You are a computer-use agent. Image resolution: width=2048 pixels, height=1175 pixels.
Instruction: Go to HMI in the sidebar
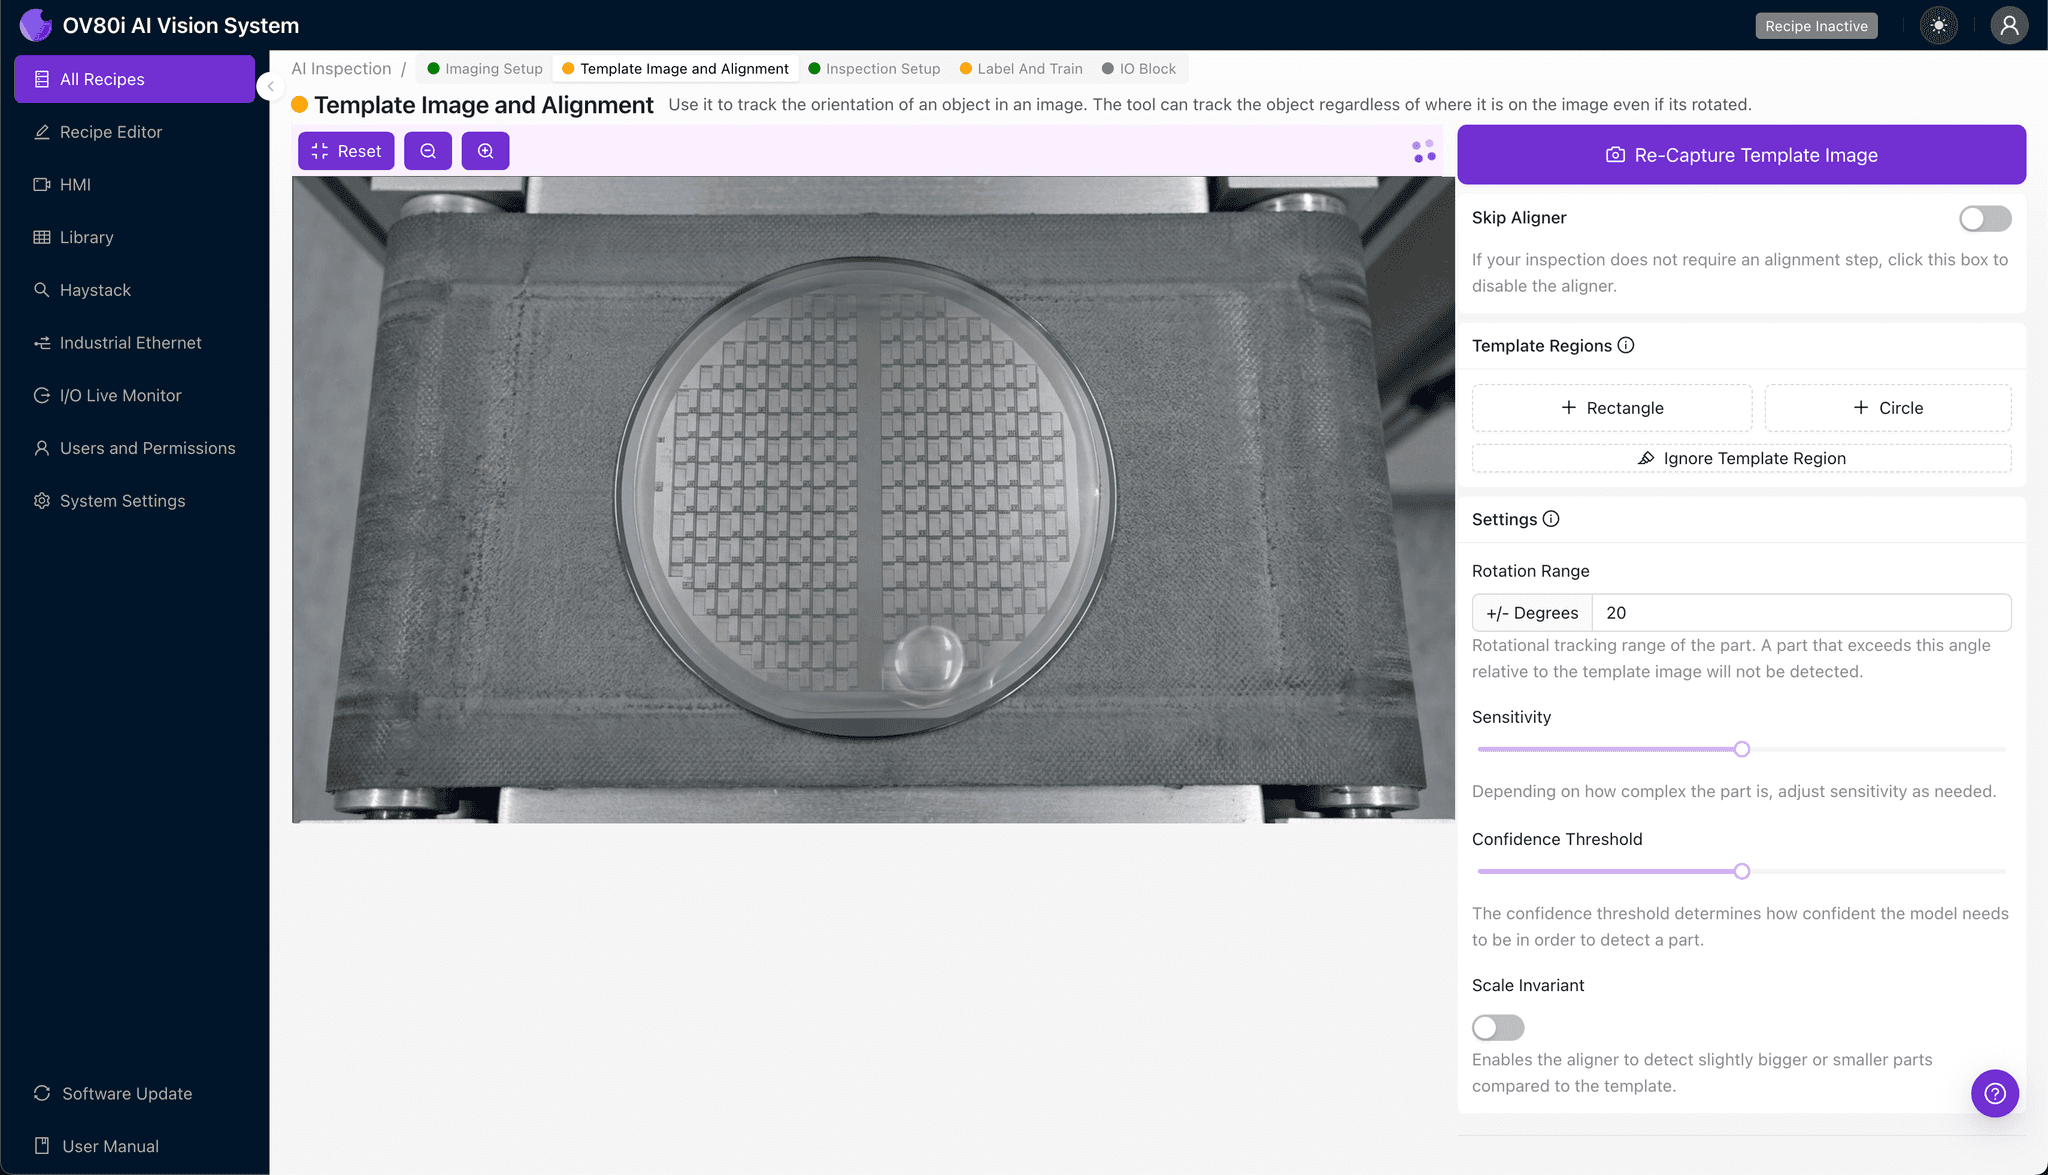[134, 185]
